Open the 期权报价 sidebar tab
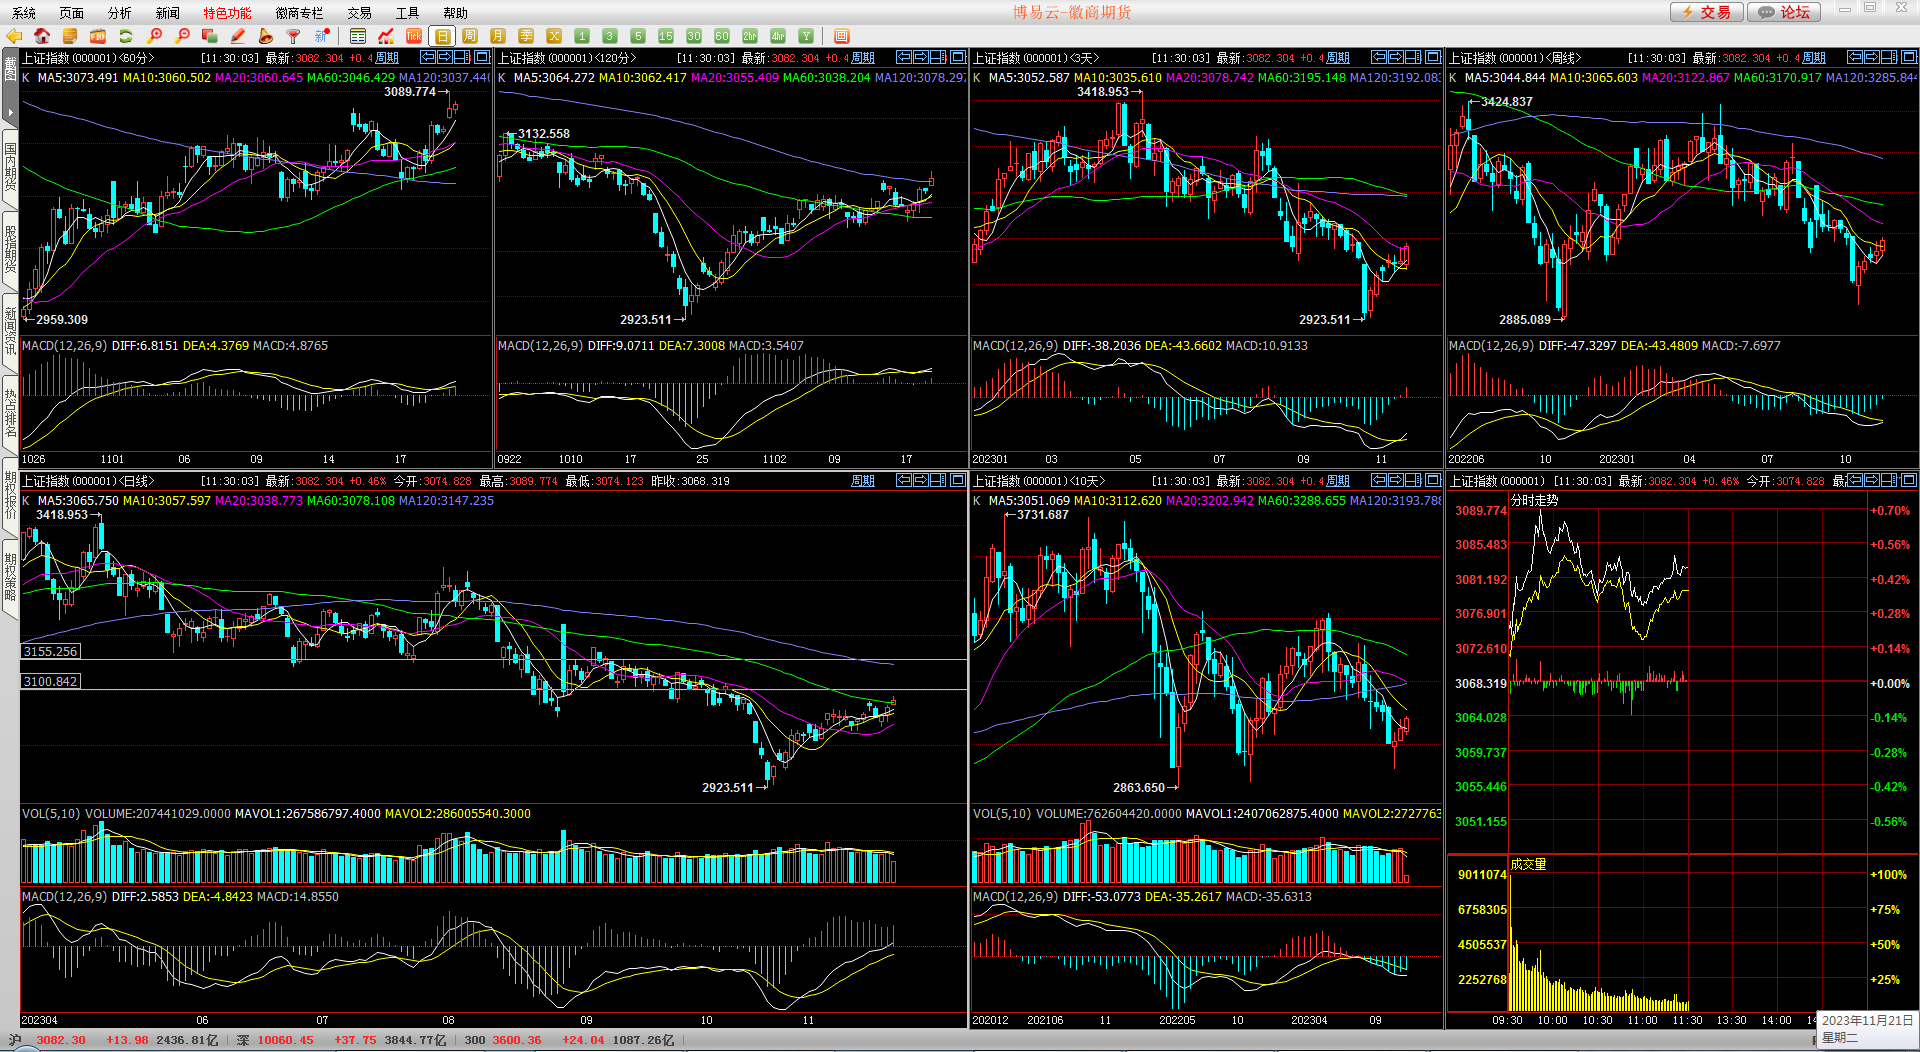The image size is (1920, 1052). [10, 495]
